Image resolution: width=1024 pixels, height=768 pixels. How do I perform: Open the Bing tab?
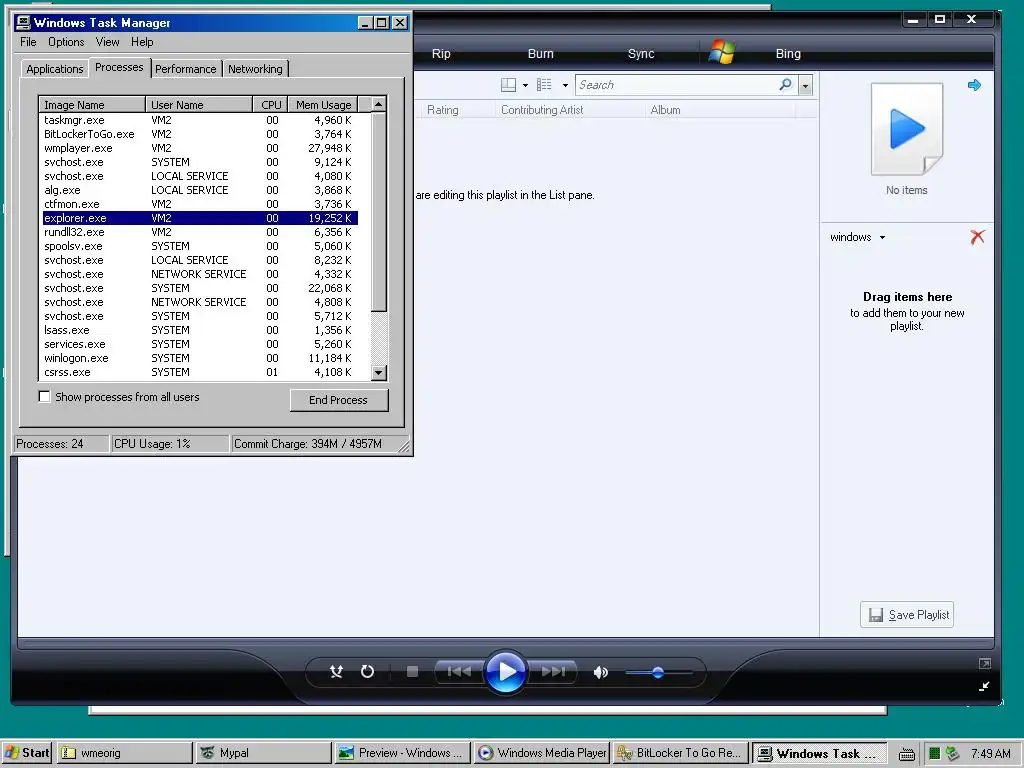(788, 54)
